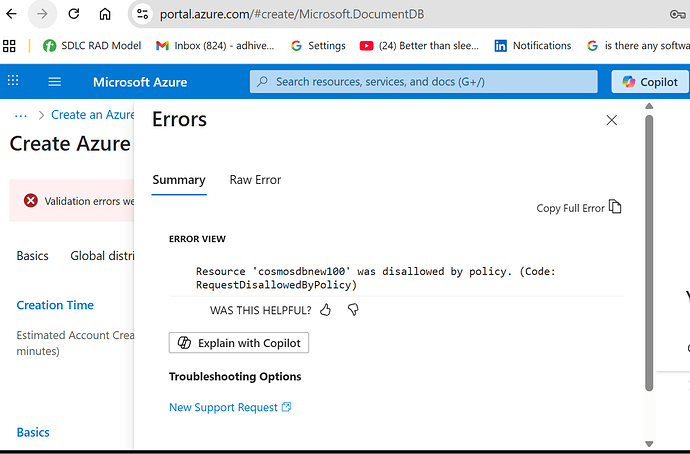Expand the breadcrumb ellipsis menu

21,116
